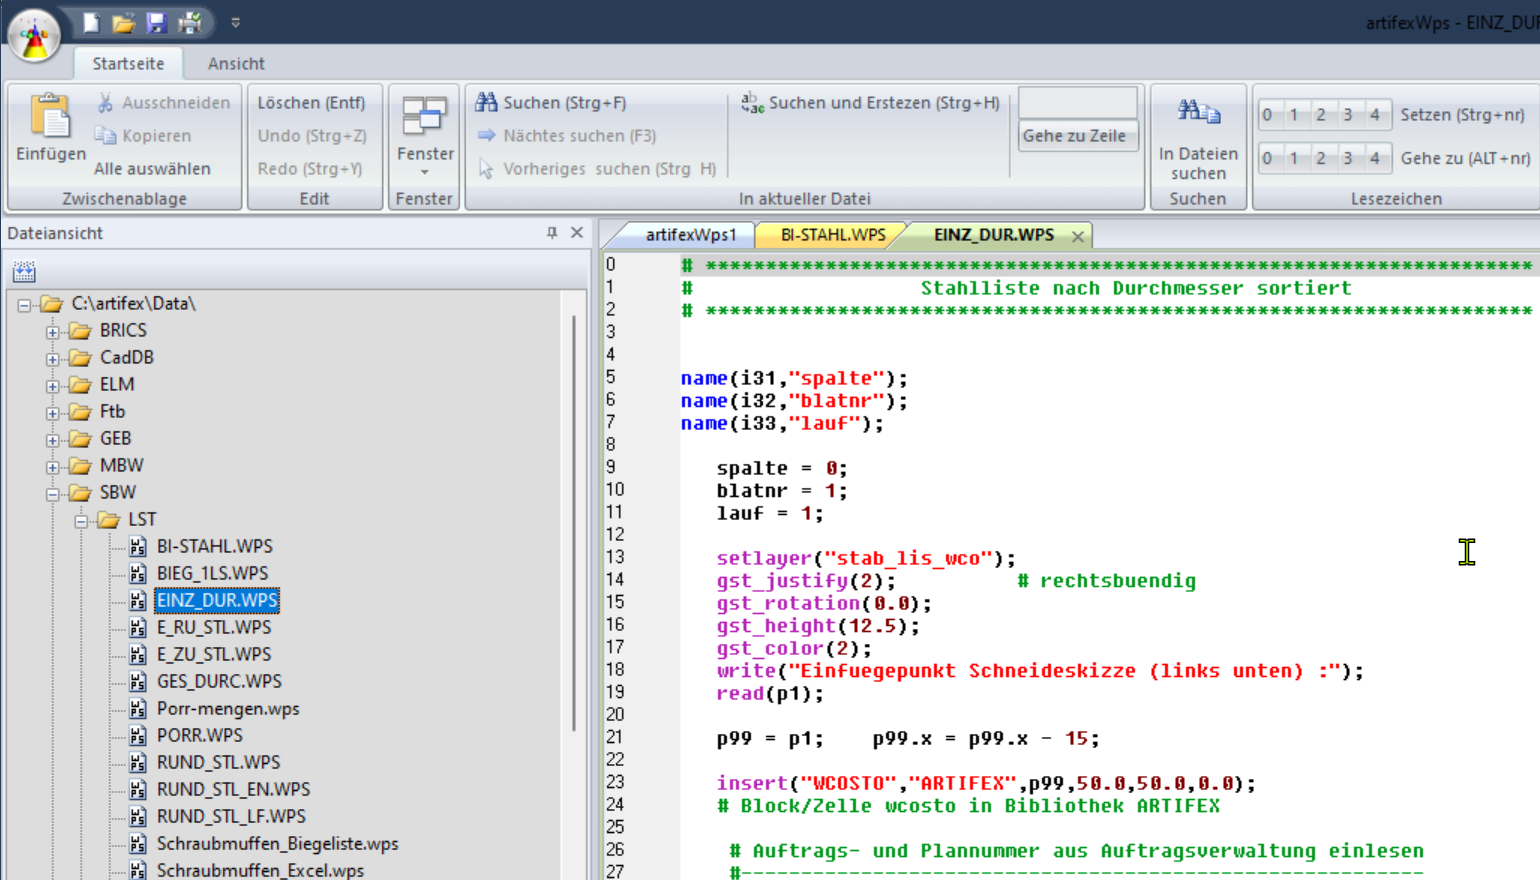This screenshot has width=1540, height=880.
Task: Click the new document icon in title bar
Action: click(x=91, y=22)
